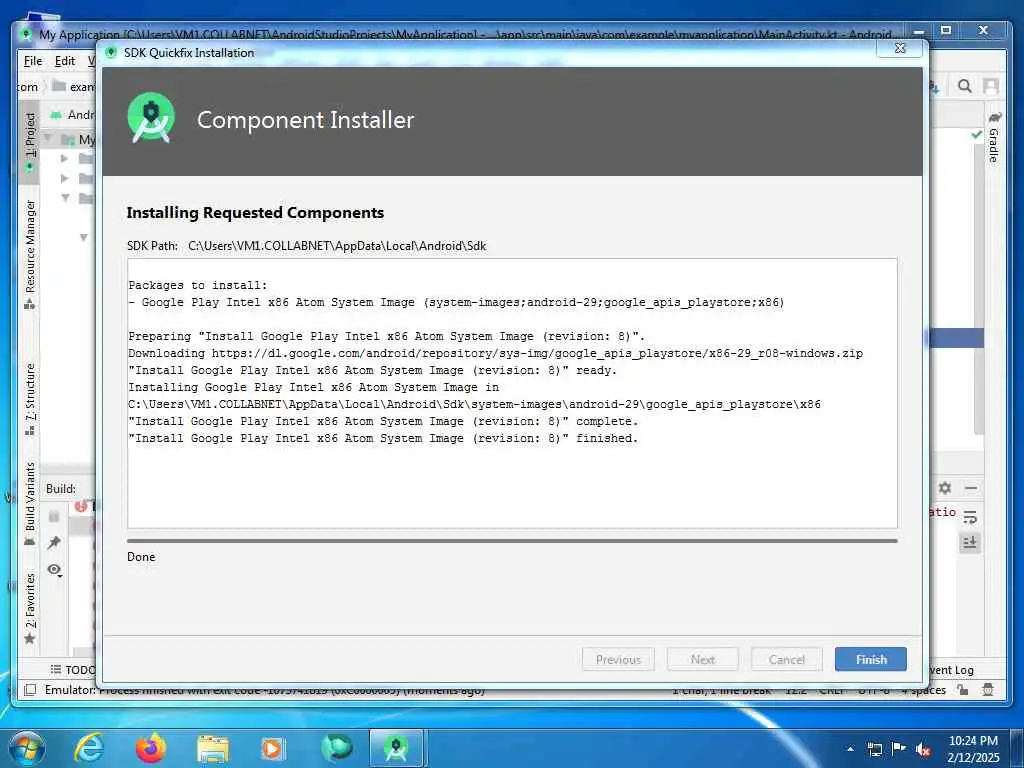Click the Stop icon in Build panel

pyautogui.click(x=54, y=517)
